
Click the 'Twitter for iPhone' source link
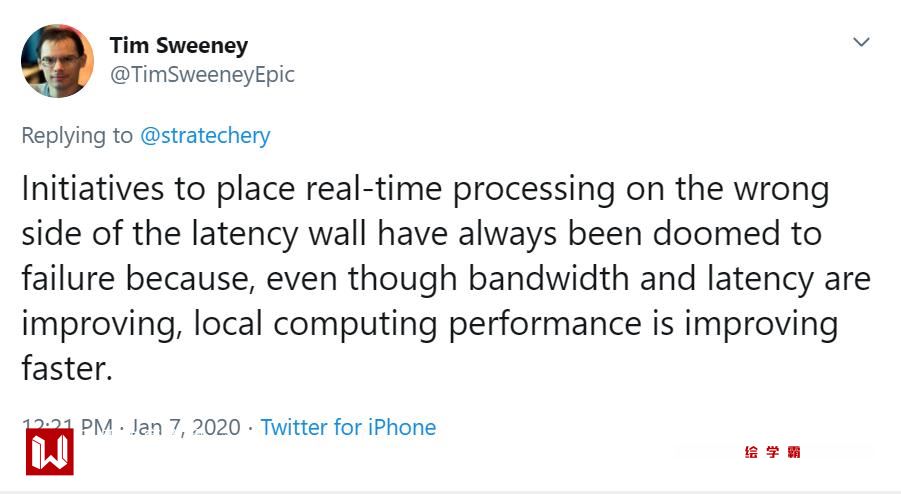point(348,427)
